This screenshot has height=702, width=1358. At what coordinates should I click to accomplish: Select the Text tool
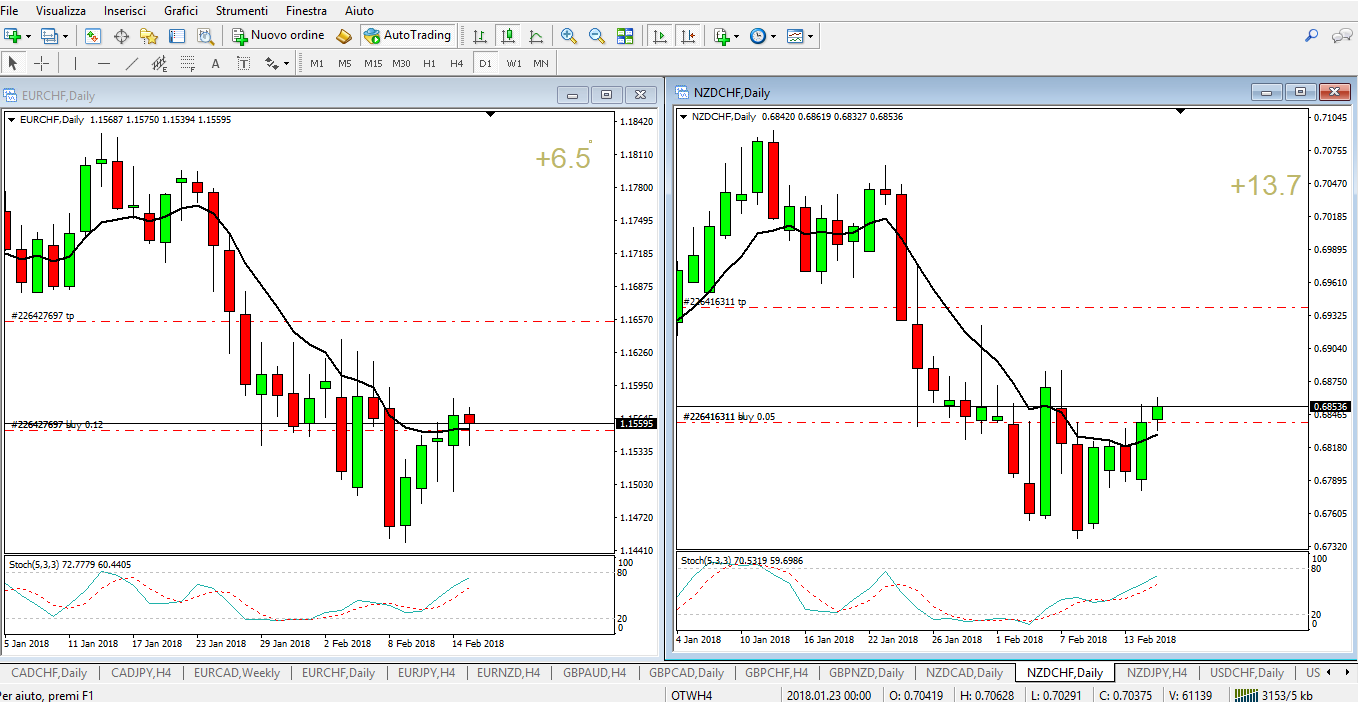(215, 63)
